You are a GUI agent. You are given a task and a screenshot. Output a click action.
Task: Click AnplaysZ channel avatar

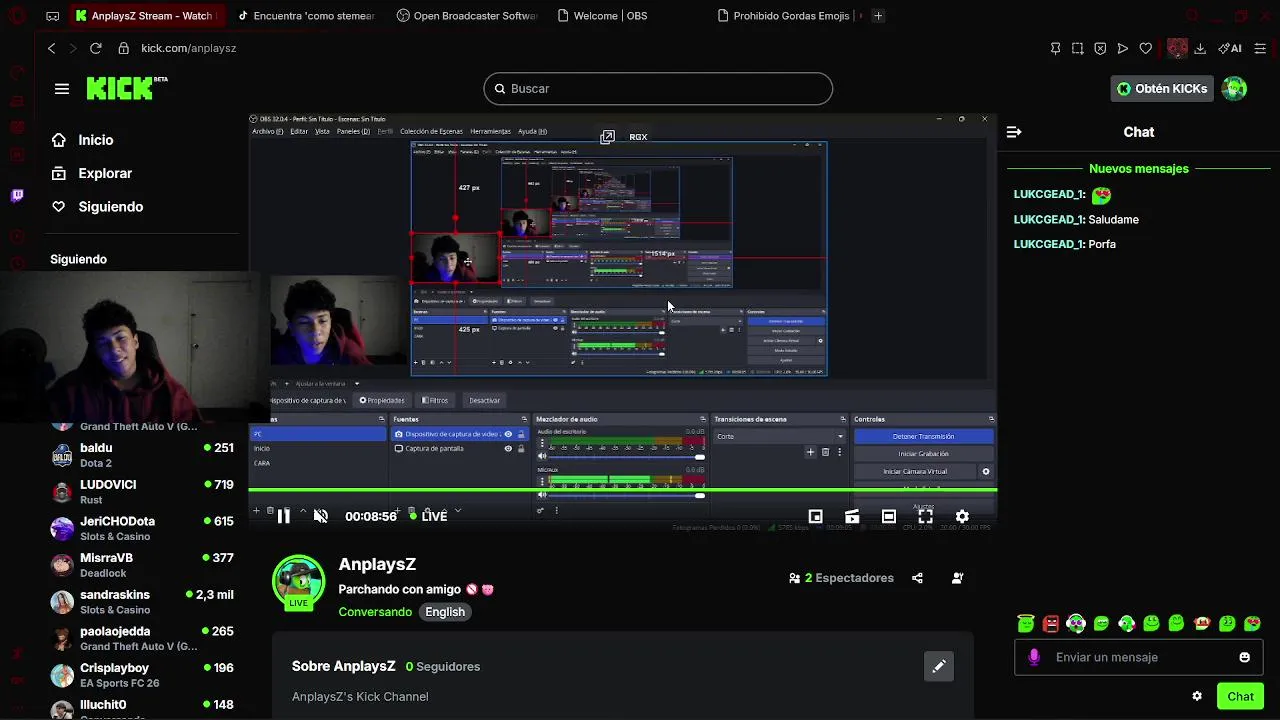tap(299, 583)
